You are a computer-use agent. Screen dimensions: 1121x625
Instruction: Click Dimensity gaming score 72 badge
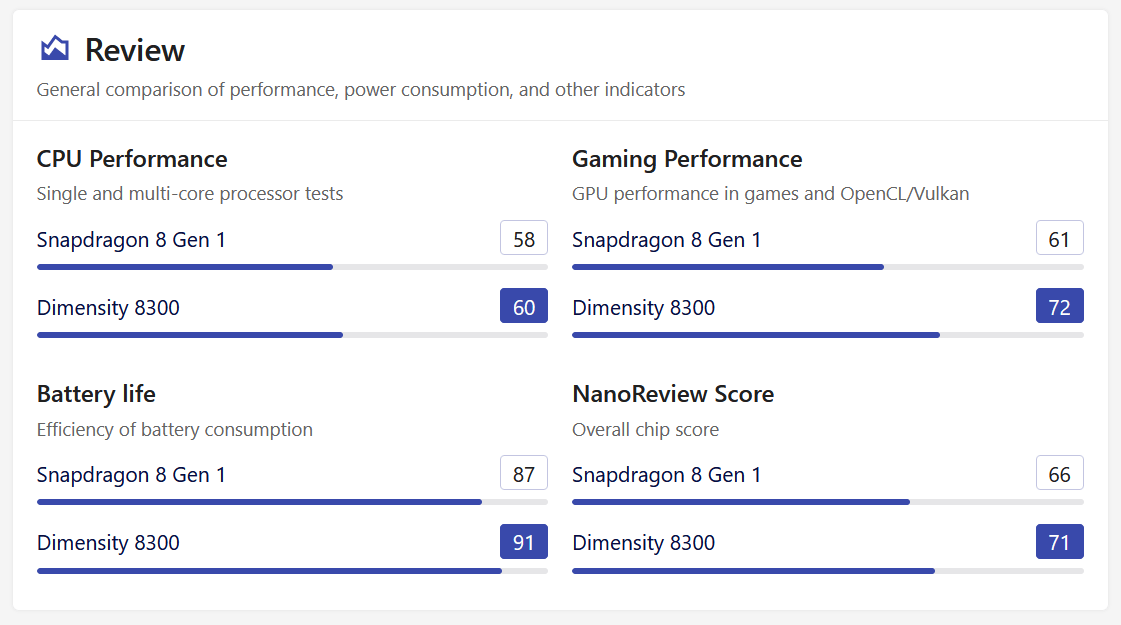click(1060, 306)
